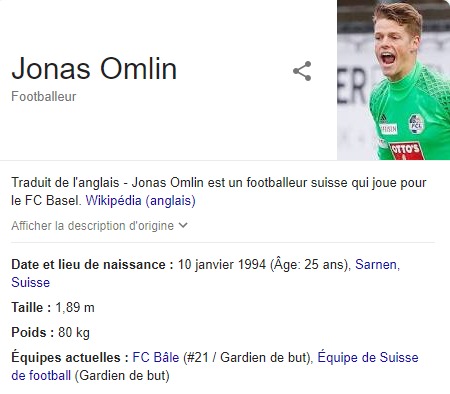Click the share icon beside Jonas Omlin
450x394 pixels.
tap(302, 71)
